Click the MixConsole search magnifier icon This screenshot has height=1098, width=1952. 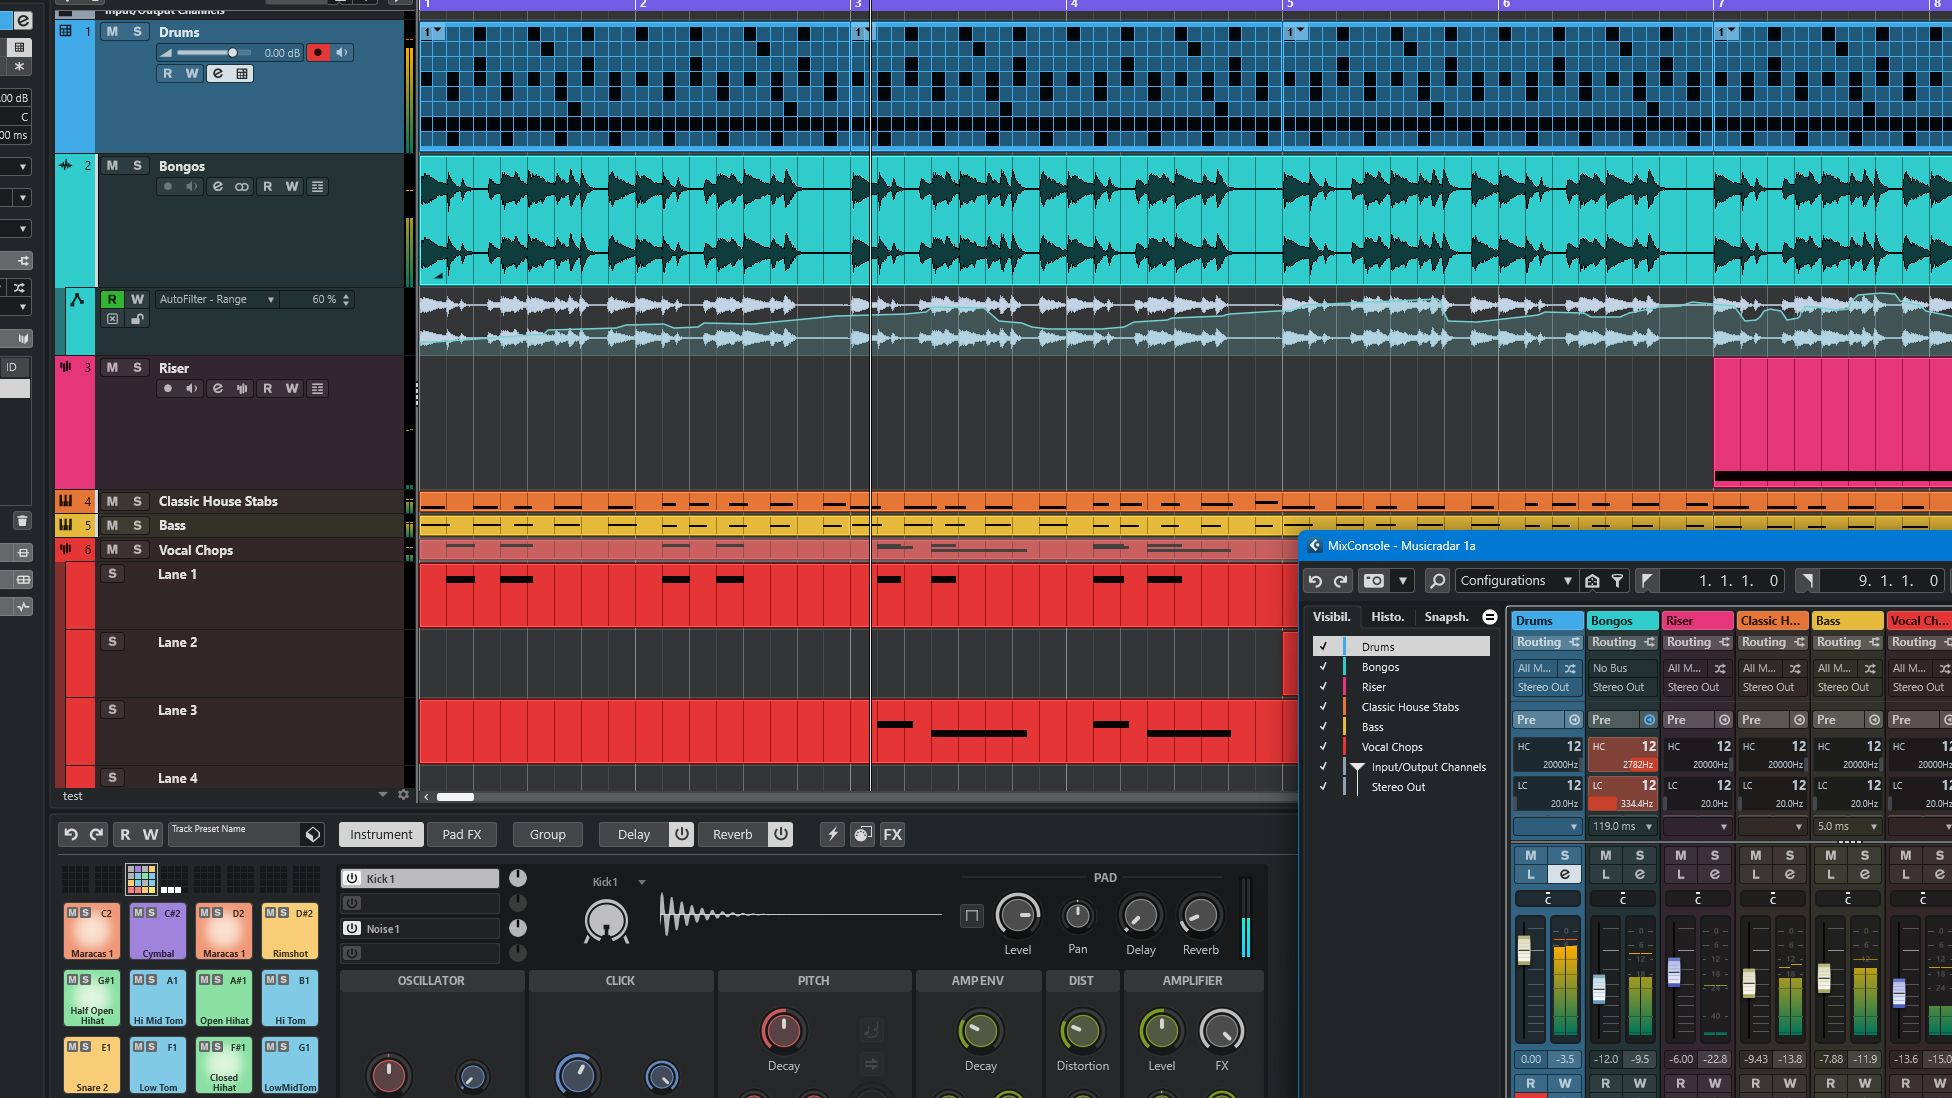(x=1437, y=580)
